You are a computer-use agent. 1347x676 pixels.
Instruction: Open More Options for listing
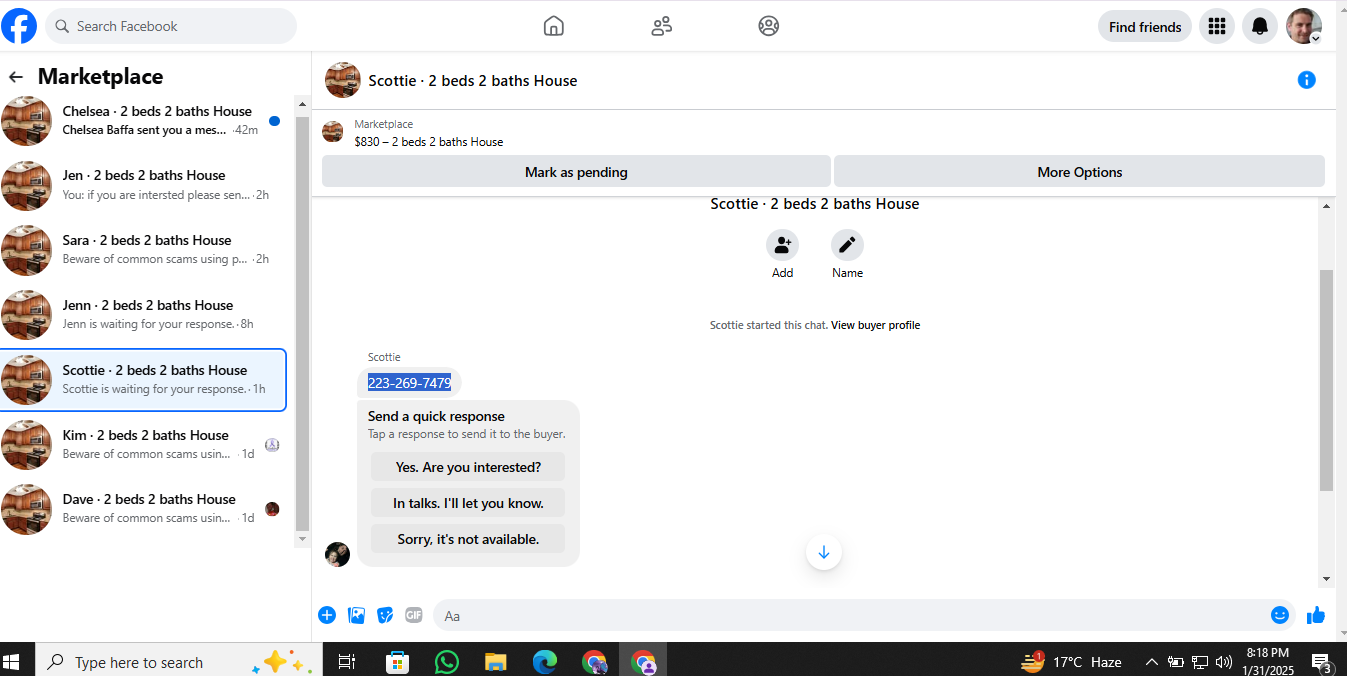[x=1079, y=172]
